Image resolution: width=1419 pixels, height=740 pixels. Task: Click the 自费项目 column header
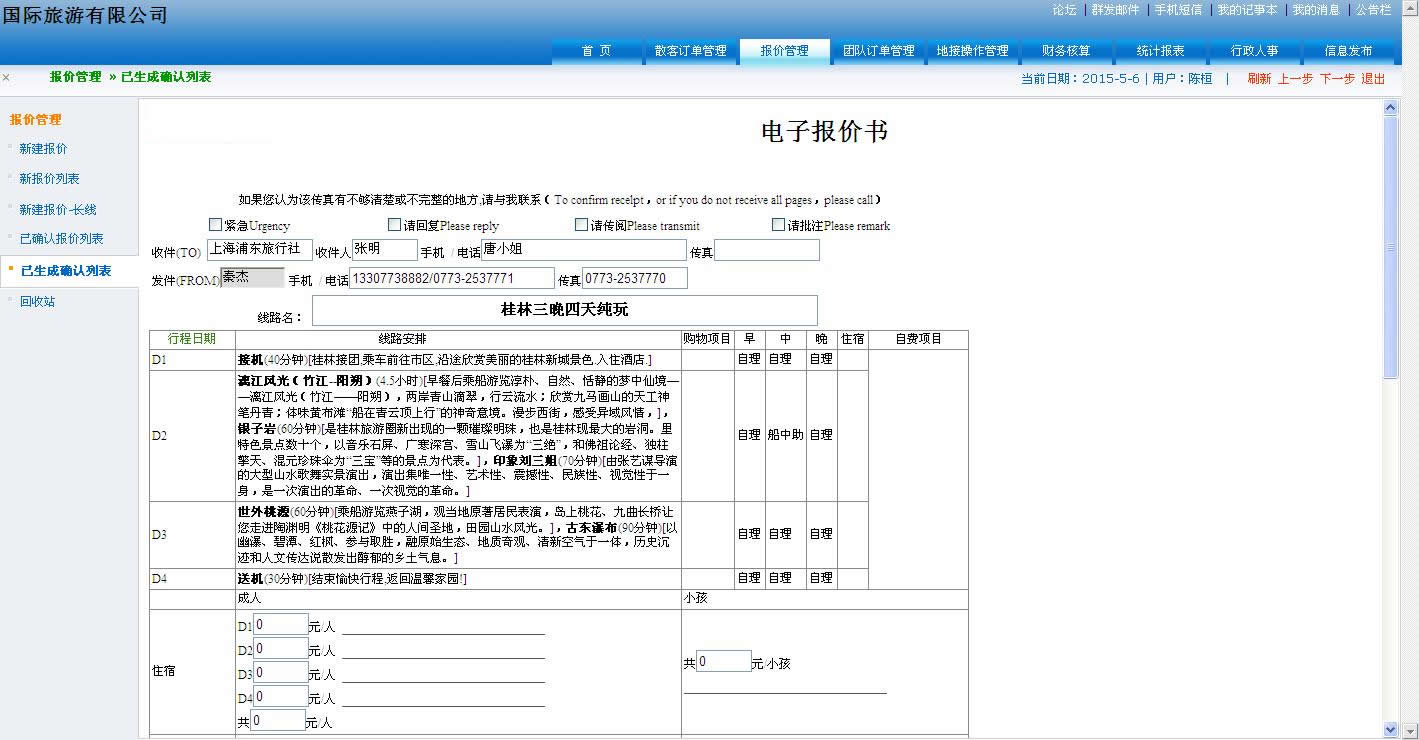click(x=918, y=339)
